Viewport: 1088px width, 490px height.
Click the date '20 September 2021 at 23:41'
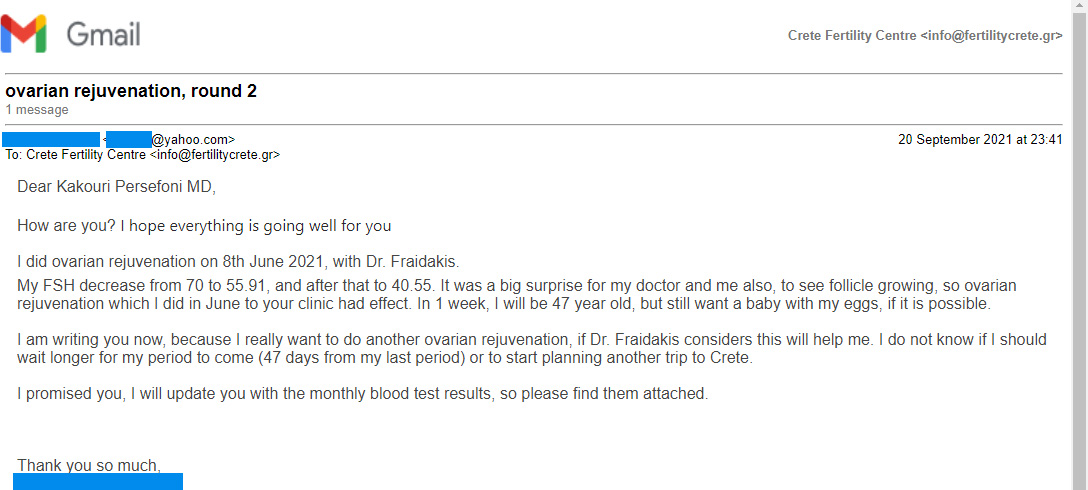click(x=980, y=140)
